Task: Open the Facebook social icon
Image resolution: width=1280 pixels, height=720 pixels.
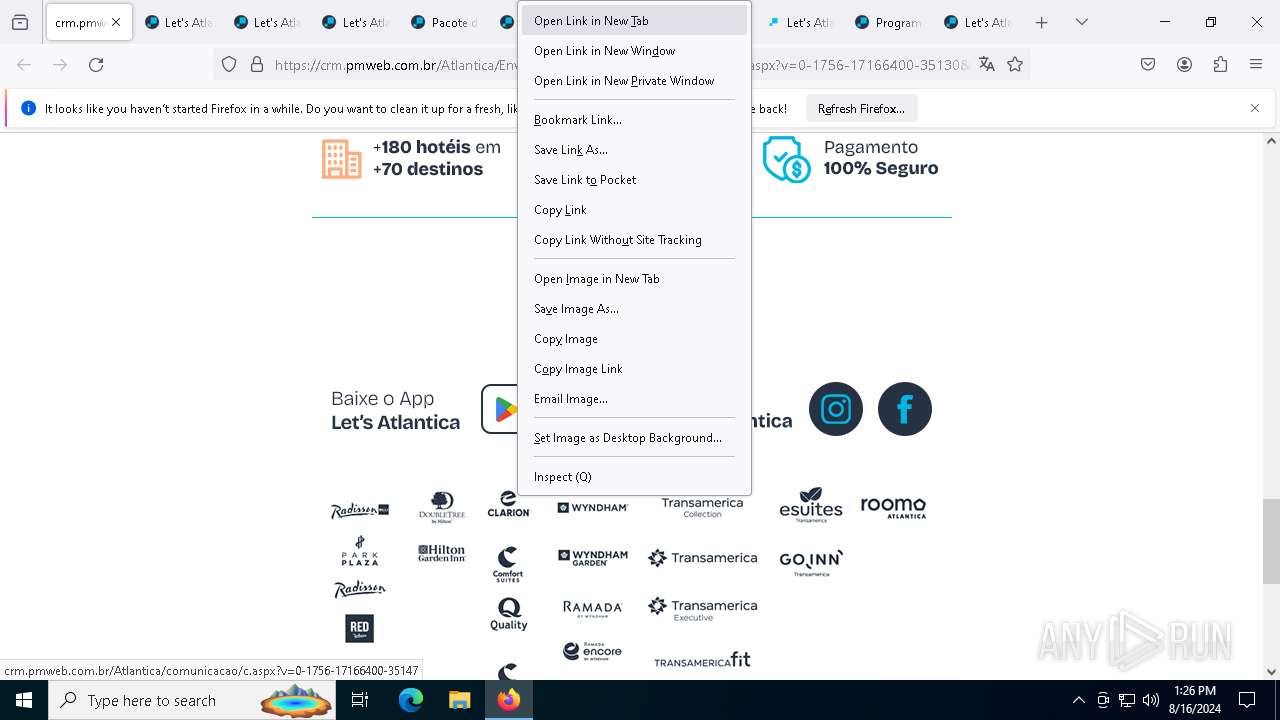Action: pos(905,409)
